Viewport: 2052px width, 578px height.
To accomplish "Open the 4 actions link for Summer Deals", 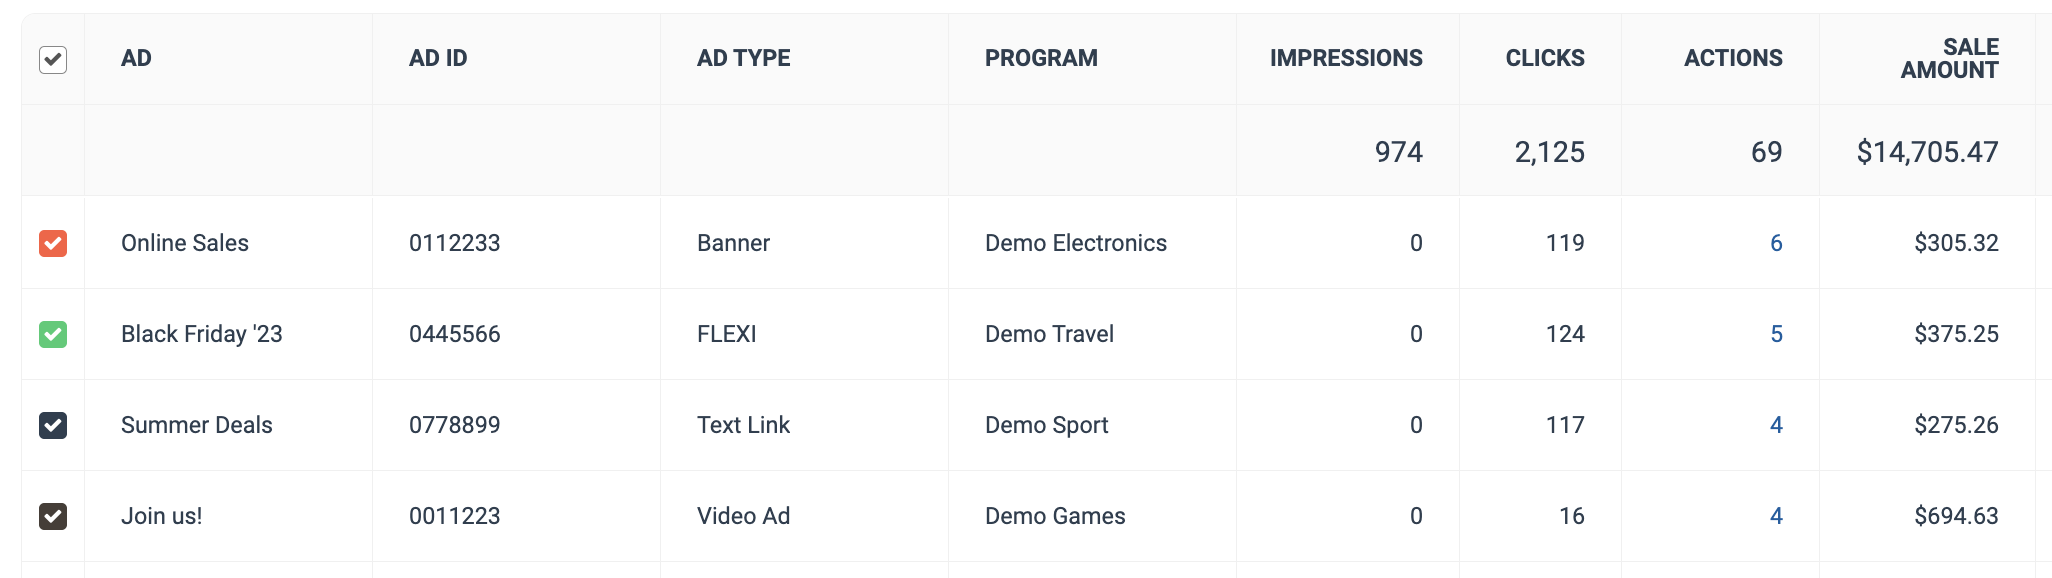I will (x=1776, y=425).
